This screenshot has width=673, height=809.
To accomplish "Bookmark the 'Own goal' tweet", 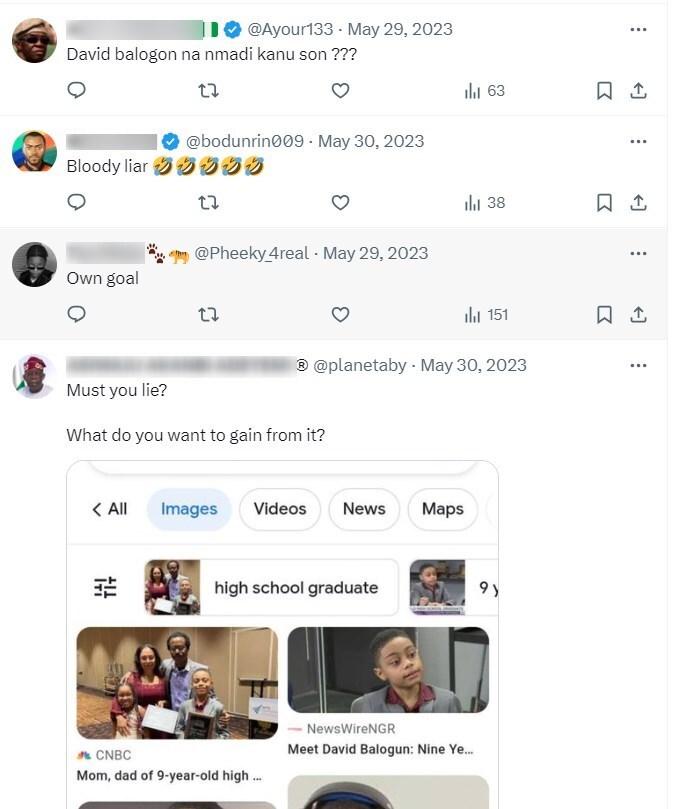I will pyautogui.click(x=604, y=315).
